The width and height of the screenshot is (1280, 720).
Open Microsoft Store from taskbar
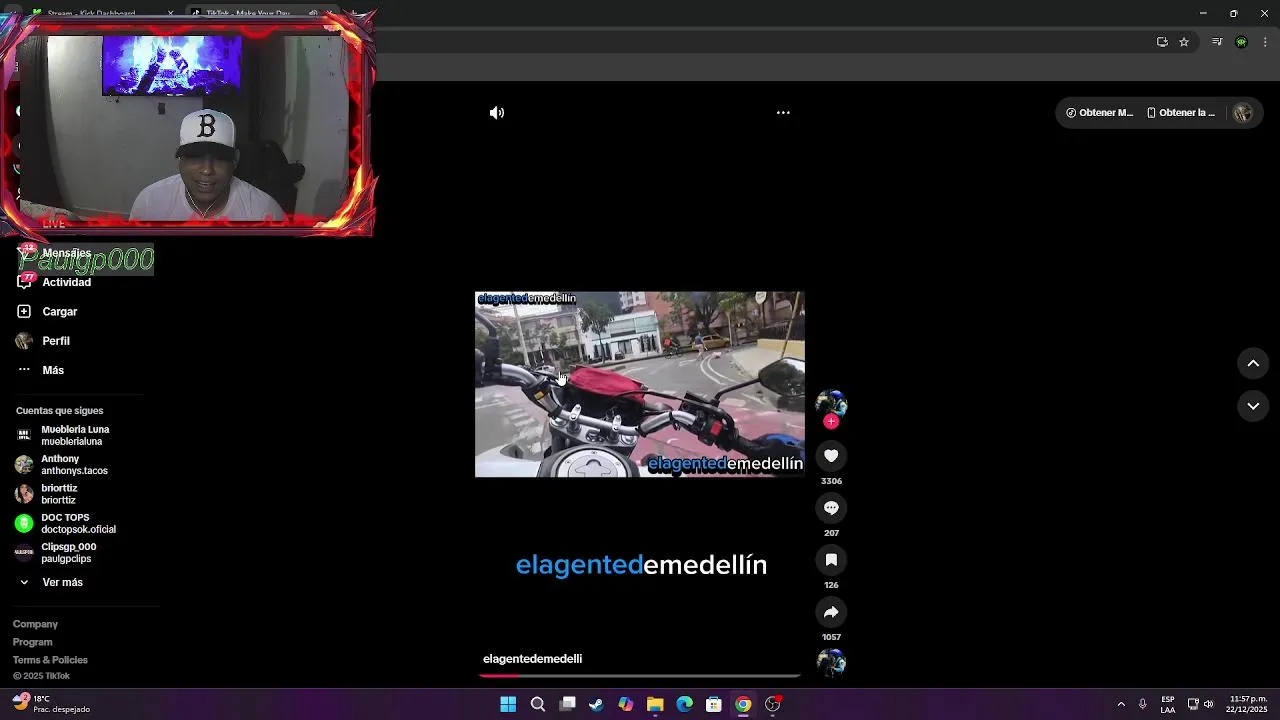coord(714,704)
